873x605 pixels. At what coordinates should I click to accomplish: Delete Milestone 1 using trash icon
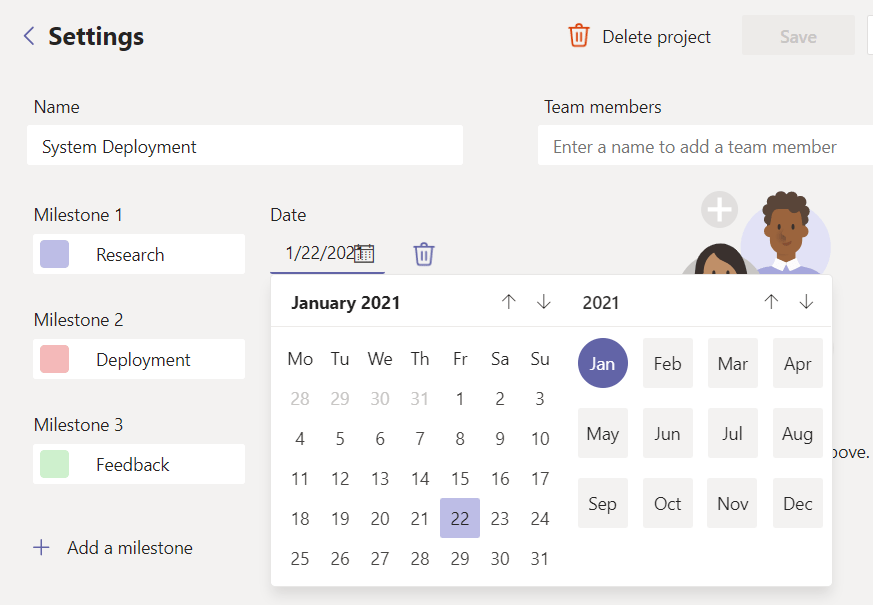(x=424, y=254)
